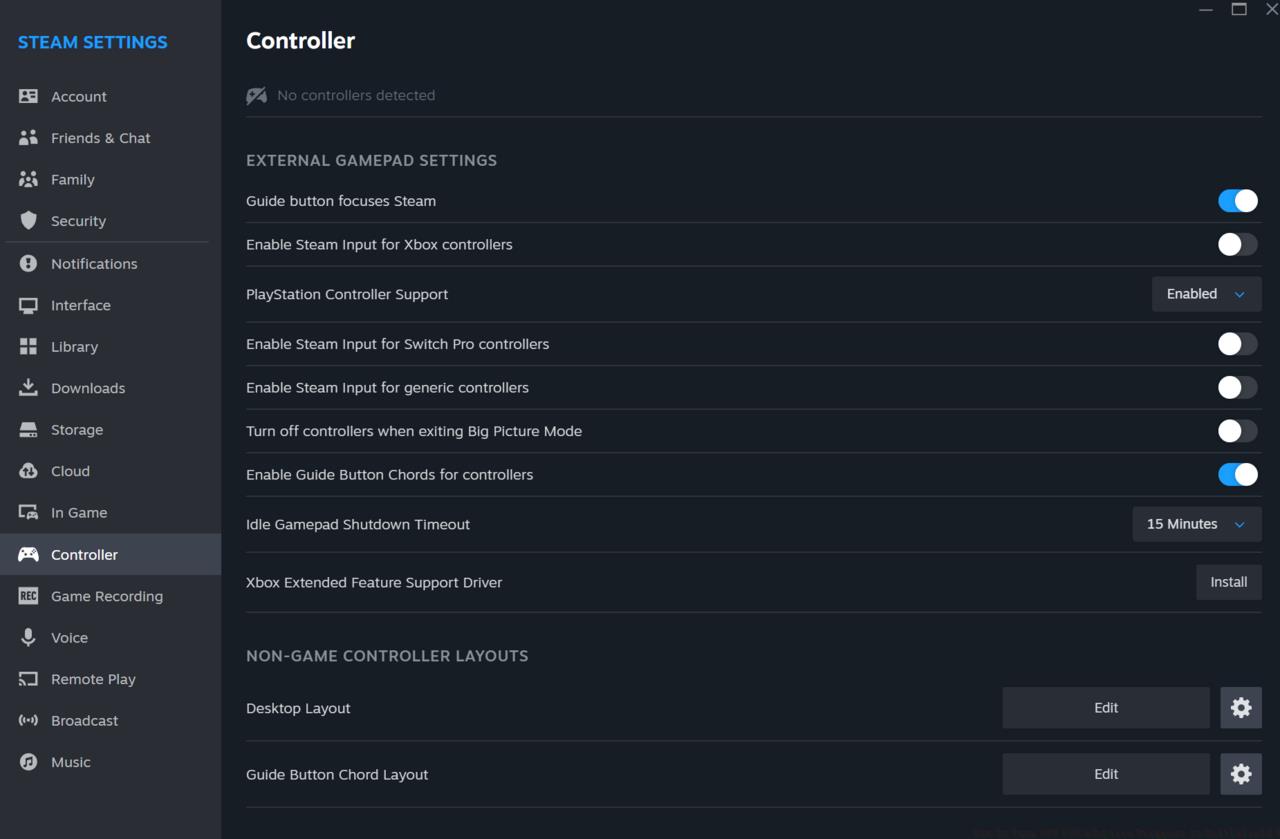The width and height of the screenshot is (1280, 839).
Task: Install Xbox Extended Feature Support Driver
Action: [1228, 582]
